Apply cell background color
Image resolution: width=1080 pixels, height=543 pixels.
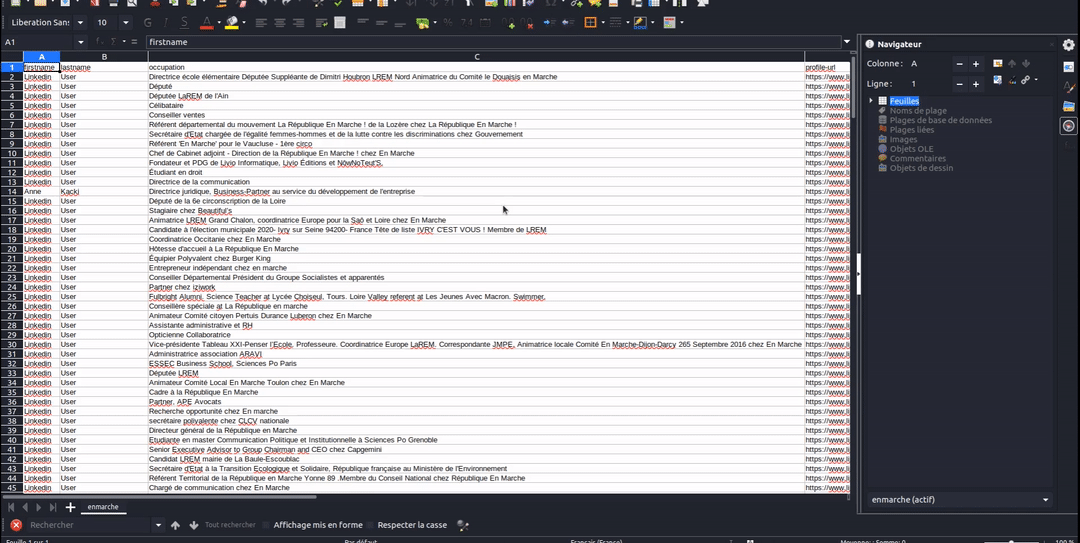[x=641, y=23]
